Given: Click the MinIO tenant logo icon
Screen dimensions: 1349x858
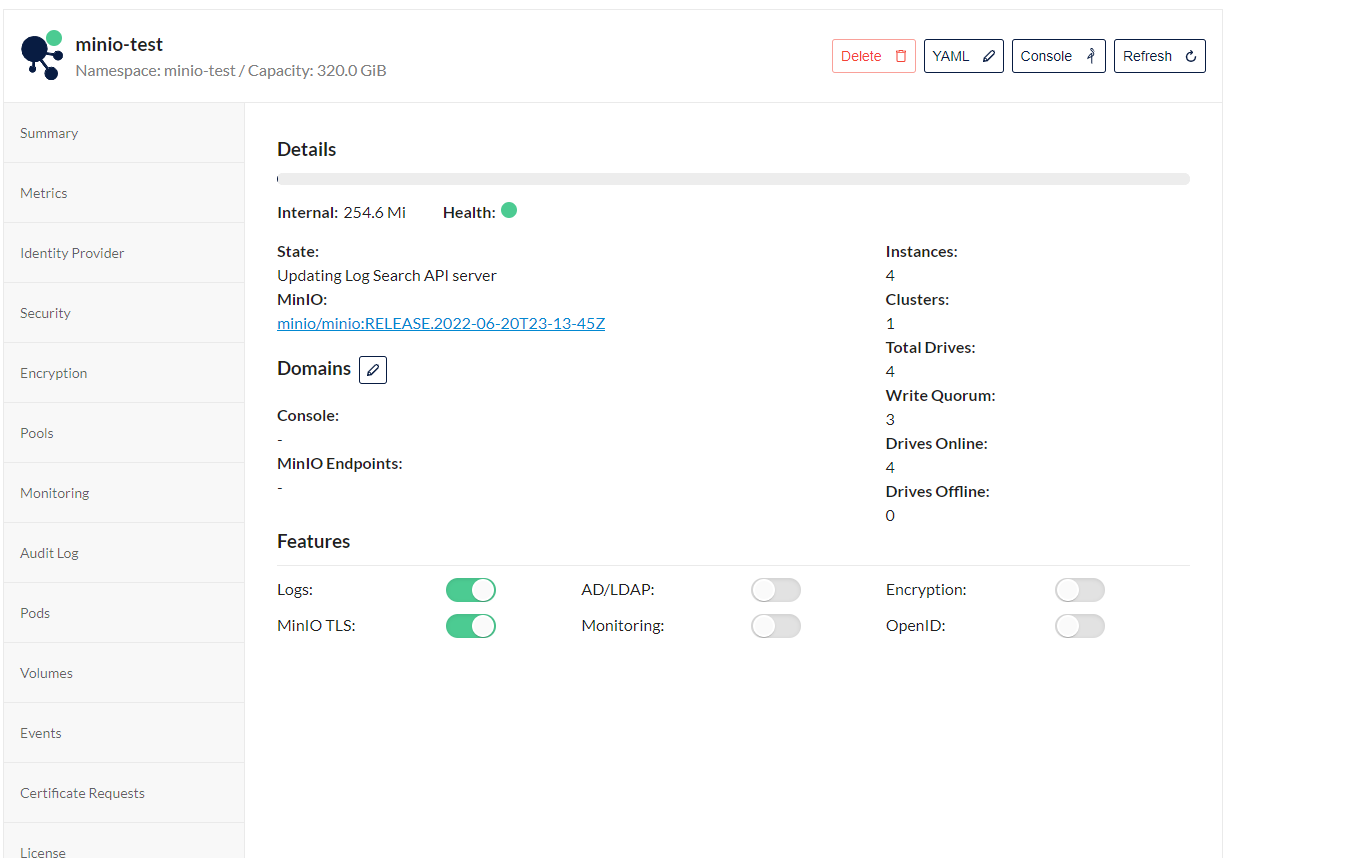Looking at the screenshot, I should pos(42,55).
